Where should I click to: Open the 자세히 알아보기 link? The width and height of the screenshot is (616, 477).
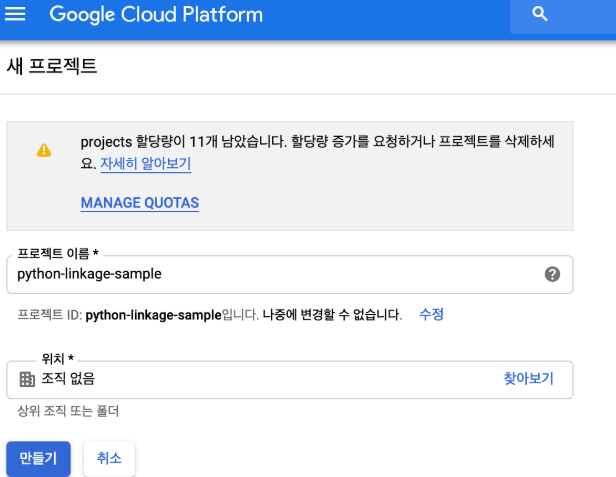(x=145, y=163)
